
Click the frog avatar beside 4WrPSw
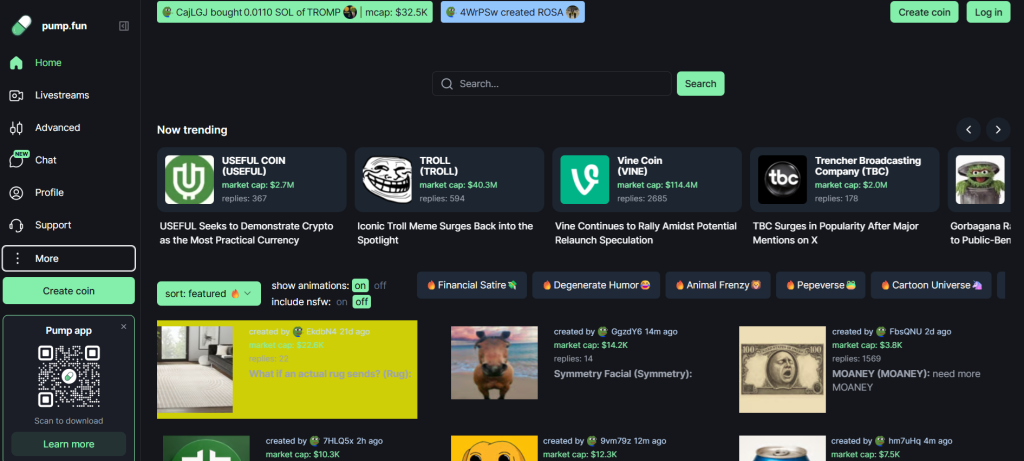pyautogui.click(x=451, y=12)
